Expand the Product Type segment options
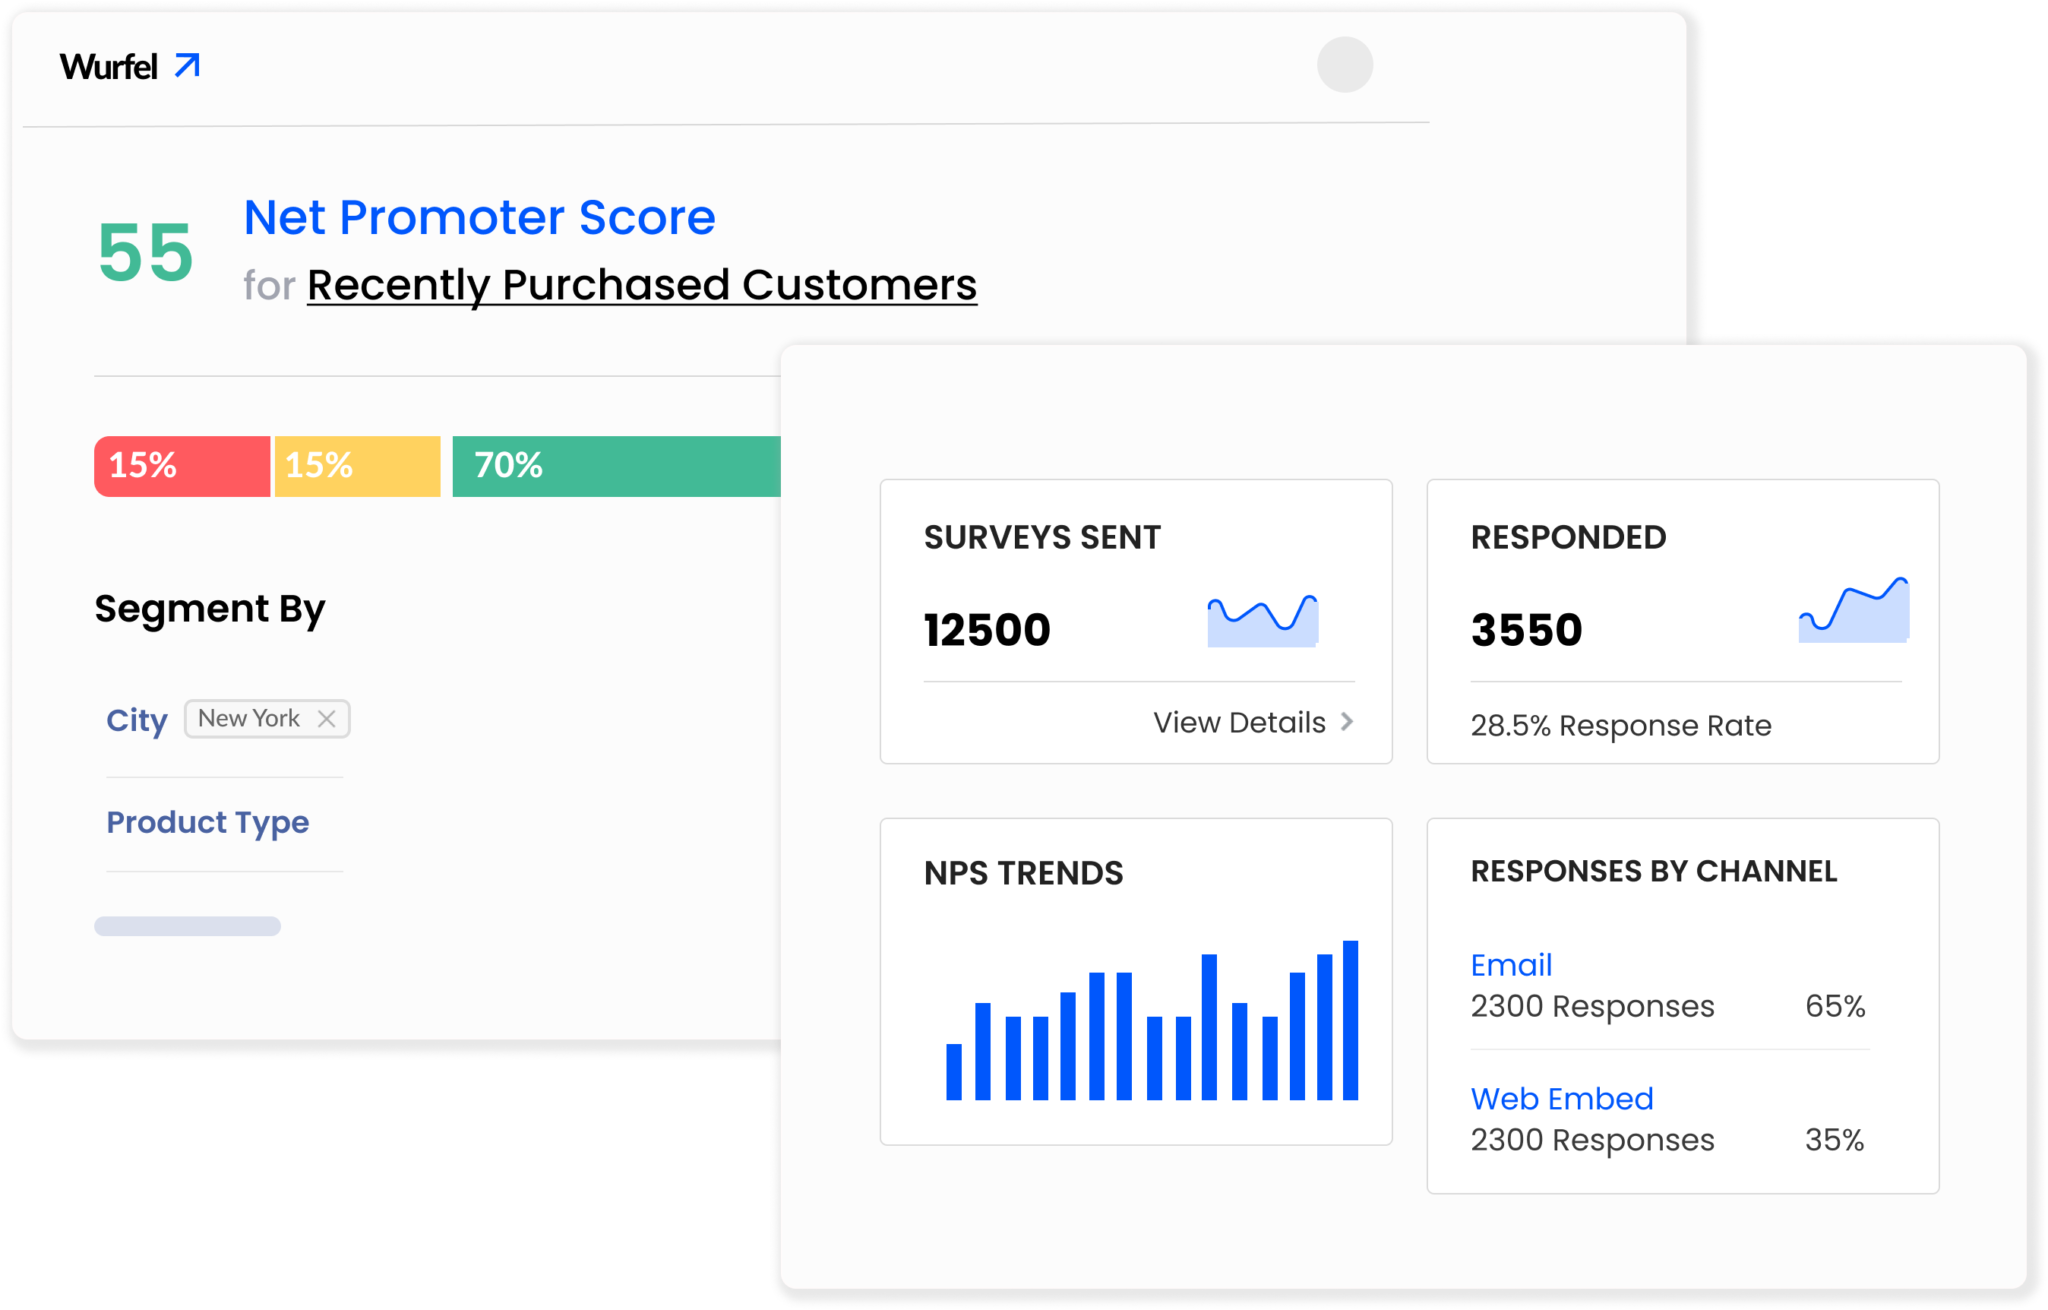 point(207,822)
